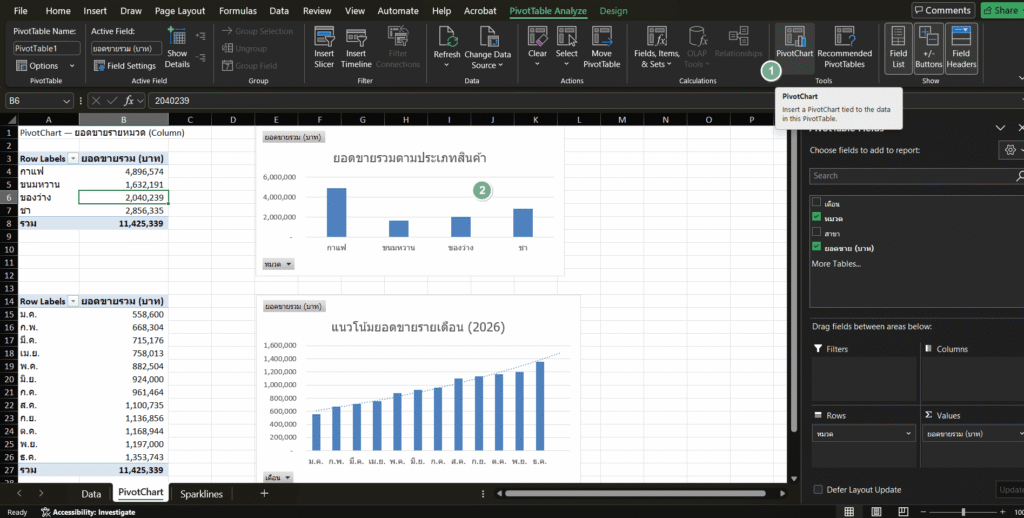Click the Search fields input box
Viewport: 1024px width, 518px height.
coord(916,176)
